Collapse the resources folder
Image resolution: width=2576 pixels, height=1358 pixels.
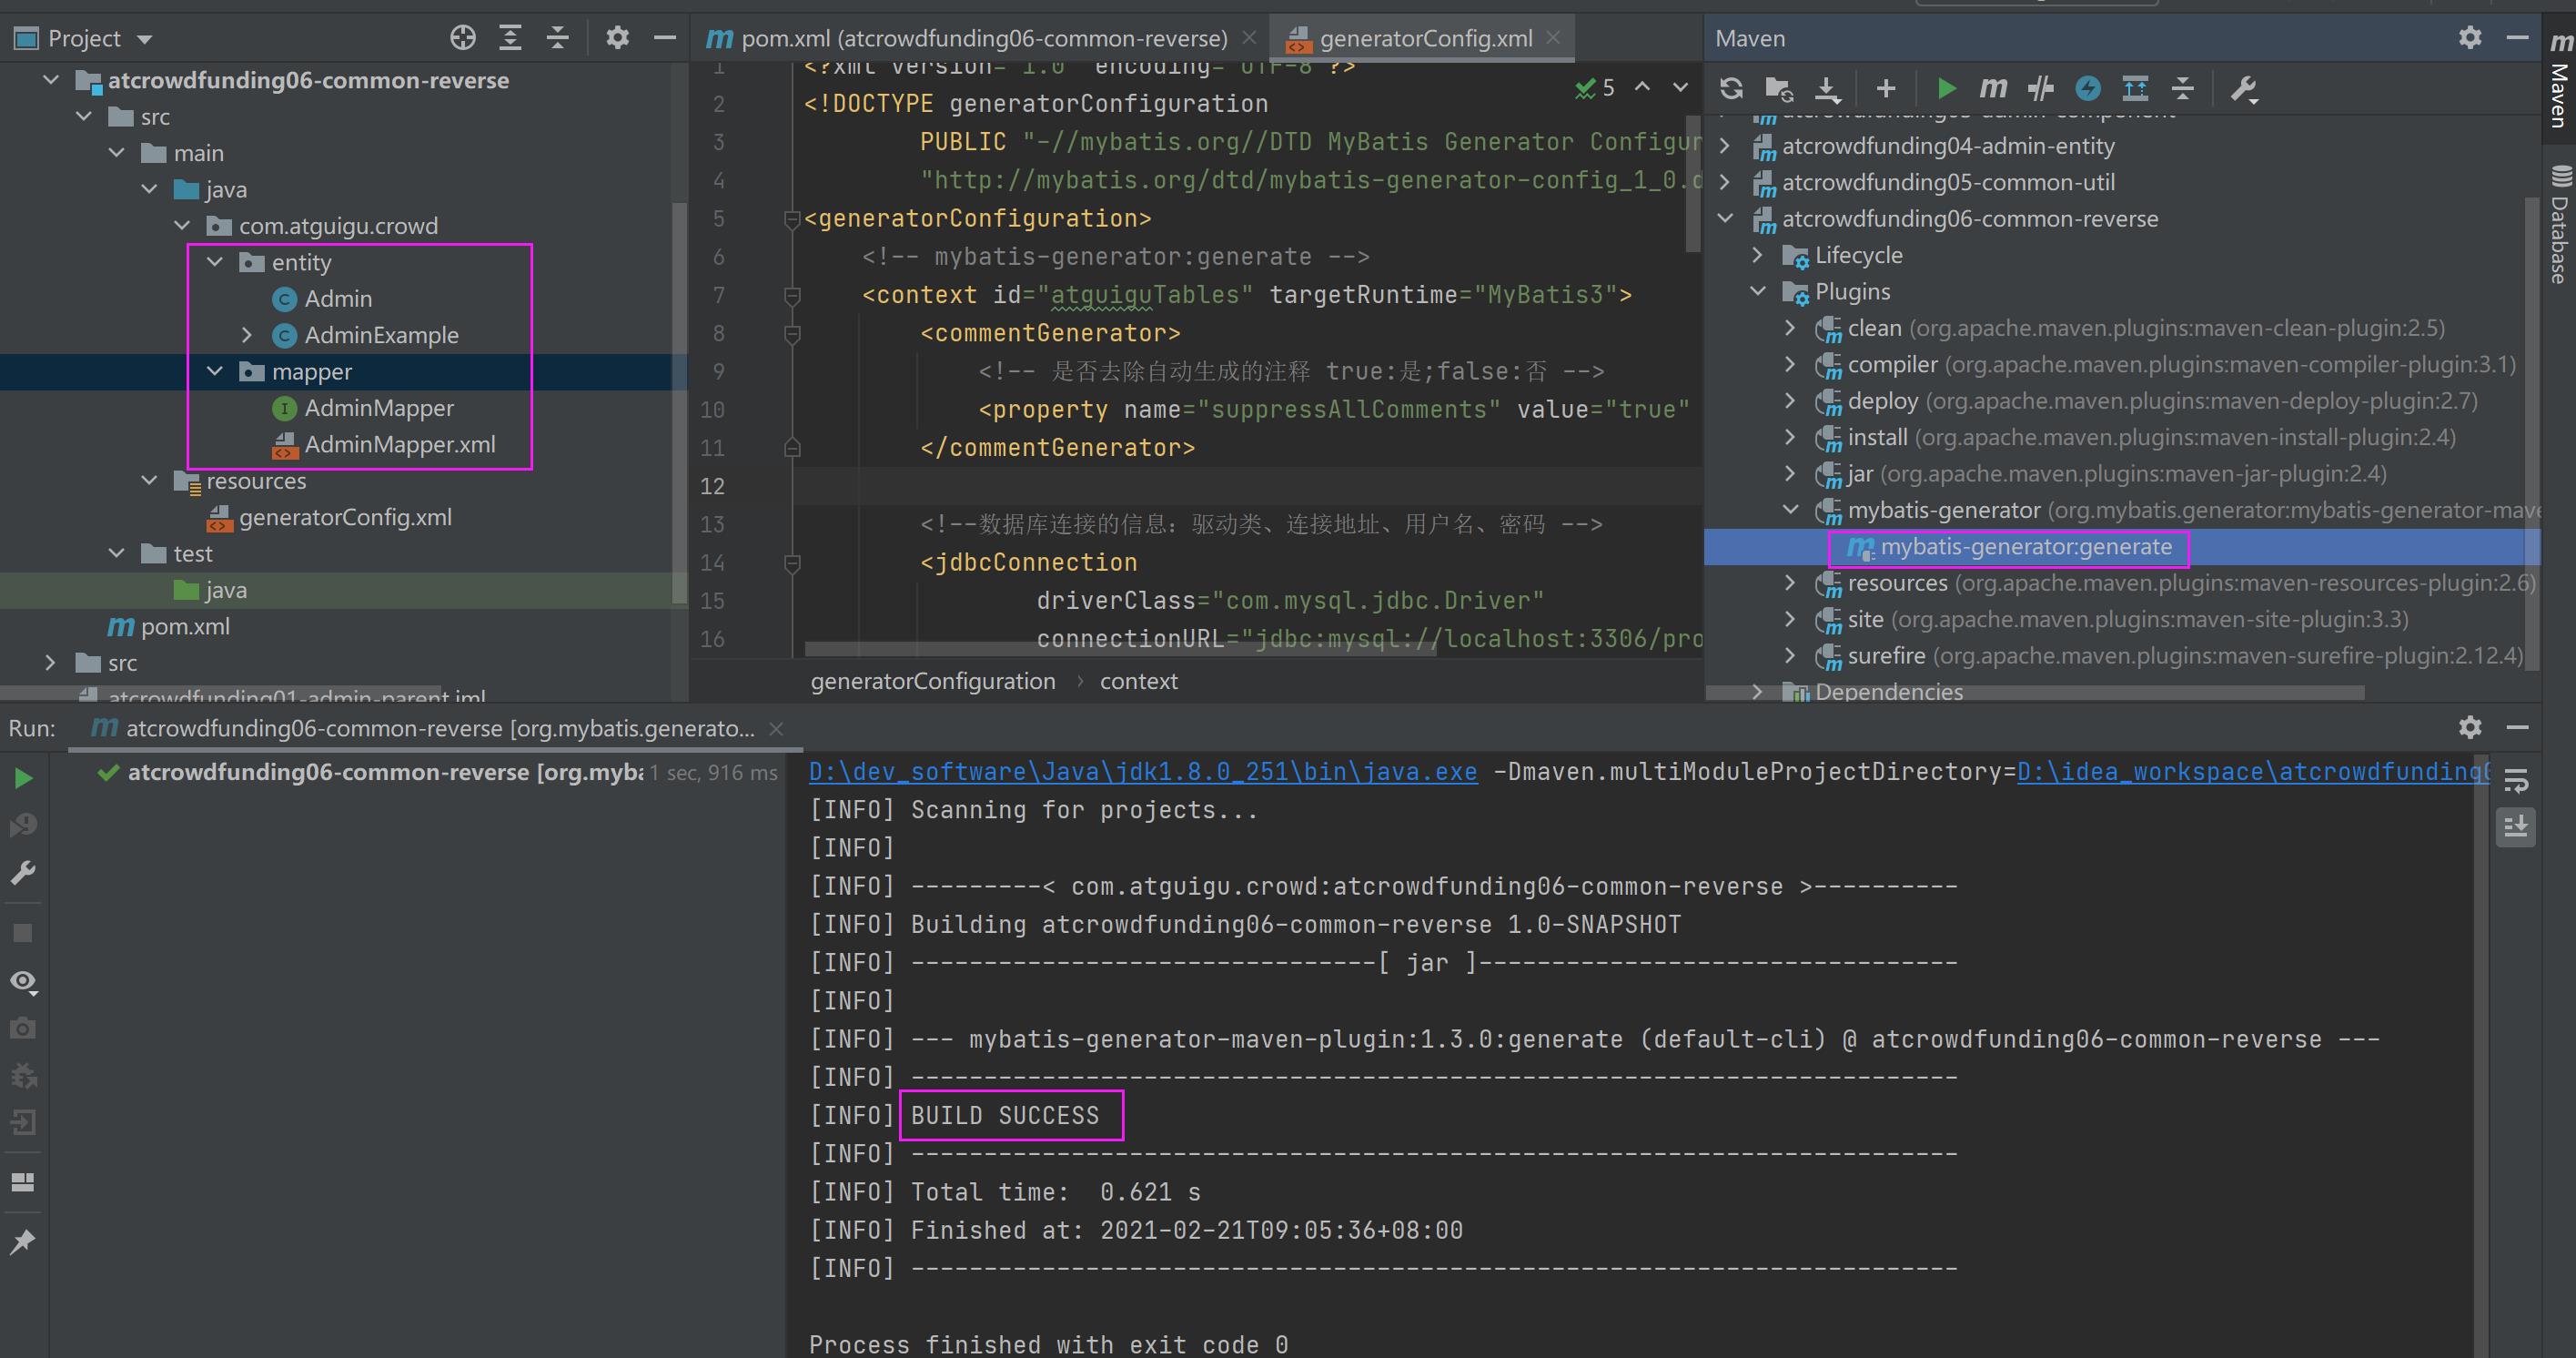tap(150, 481)
